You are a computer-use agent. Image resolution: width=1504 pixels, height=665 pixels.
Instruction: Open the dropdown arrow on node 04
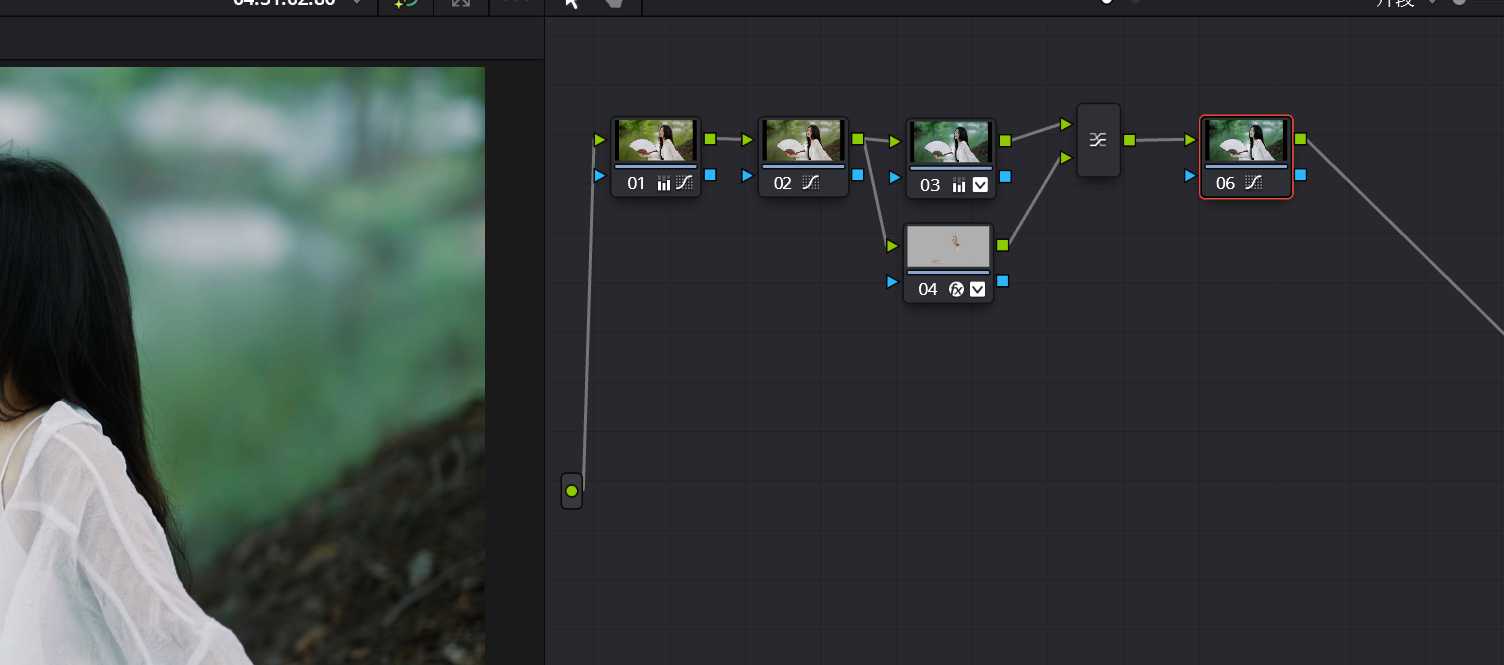pos(978,289)
